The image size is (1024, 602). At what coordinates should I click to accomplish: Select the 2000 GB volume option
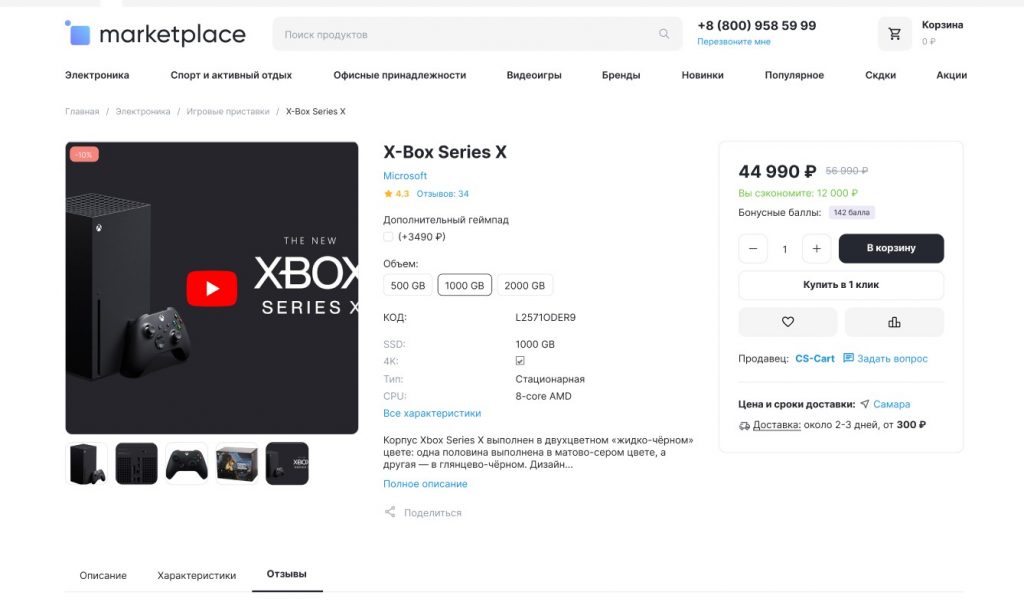[x=525, y=285]
